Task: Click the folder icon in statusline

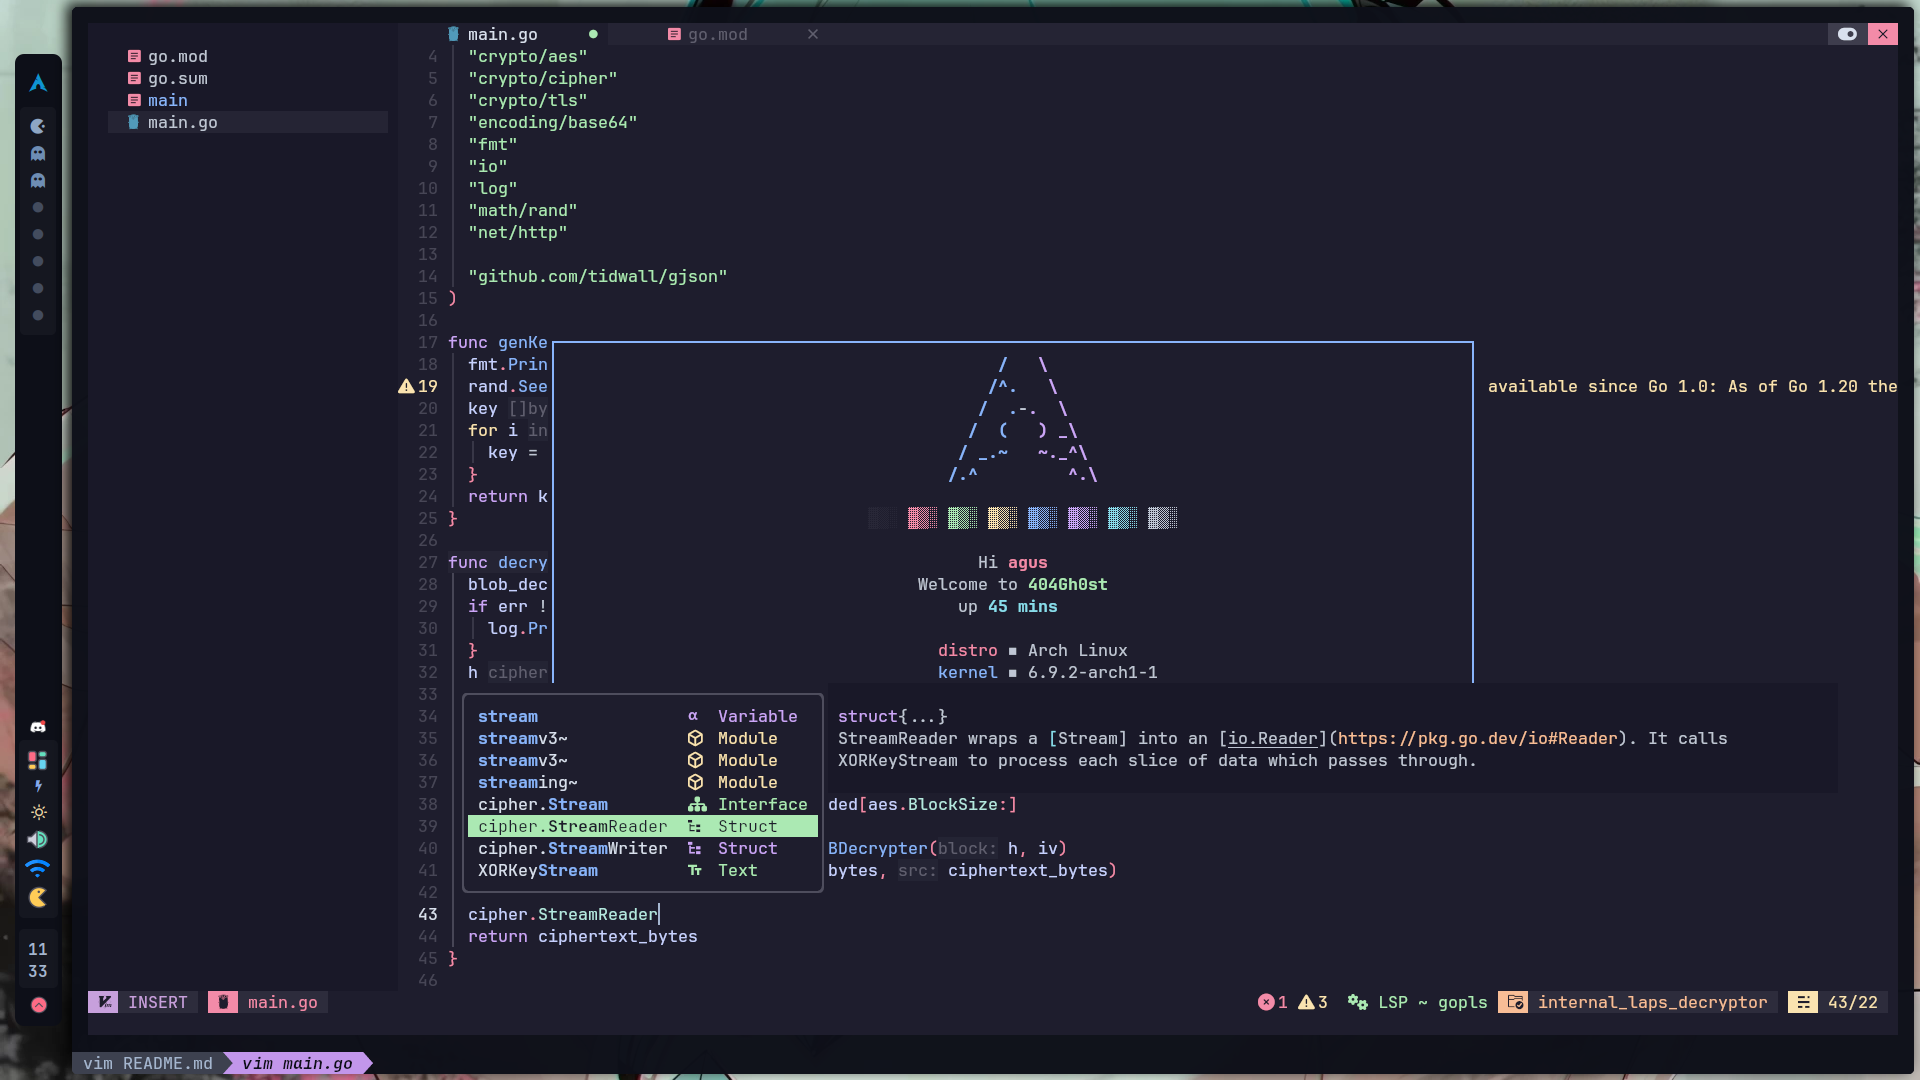Action: click(x=1515, y=1002)
